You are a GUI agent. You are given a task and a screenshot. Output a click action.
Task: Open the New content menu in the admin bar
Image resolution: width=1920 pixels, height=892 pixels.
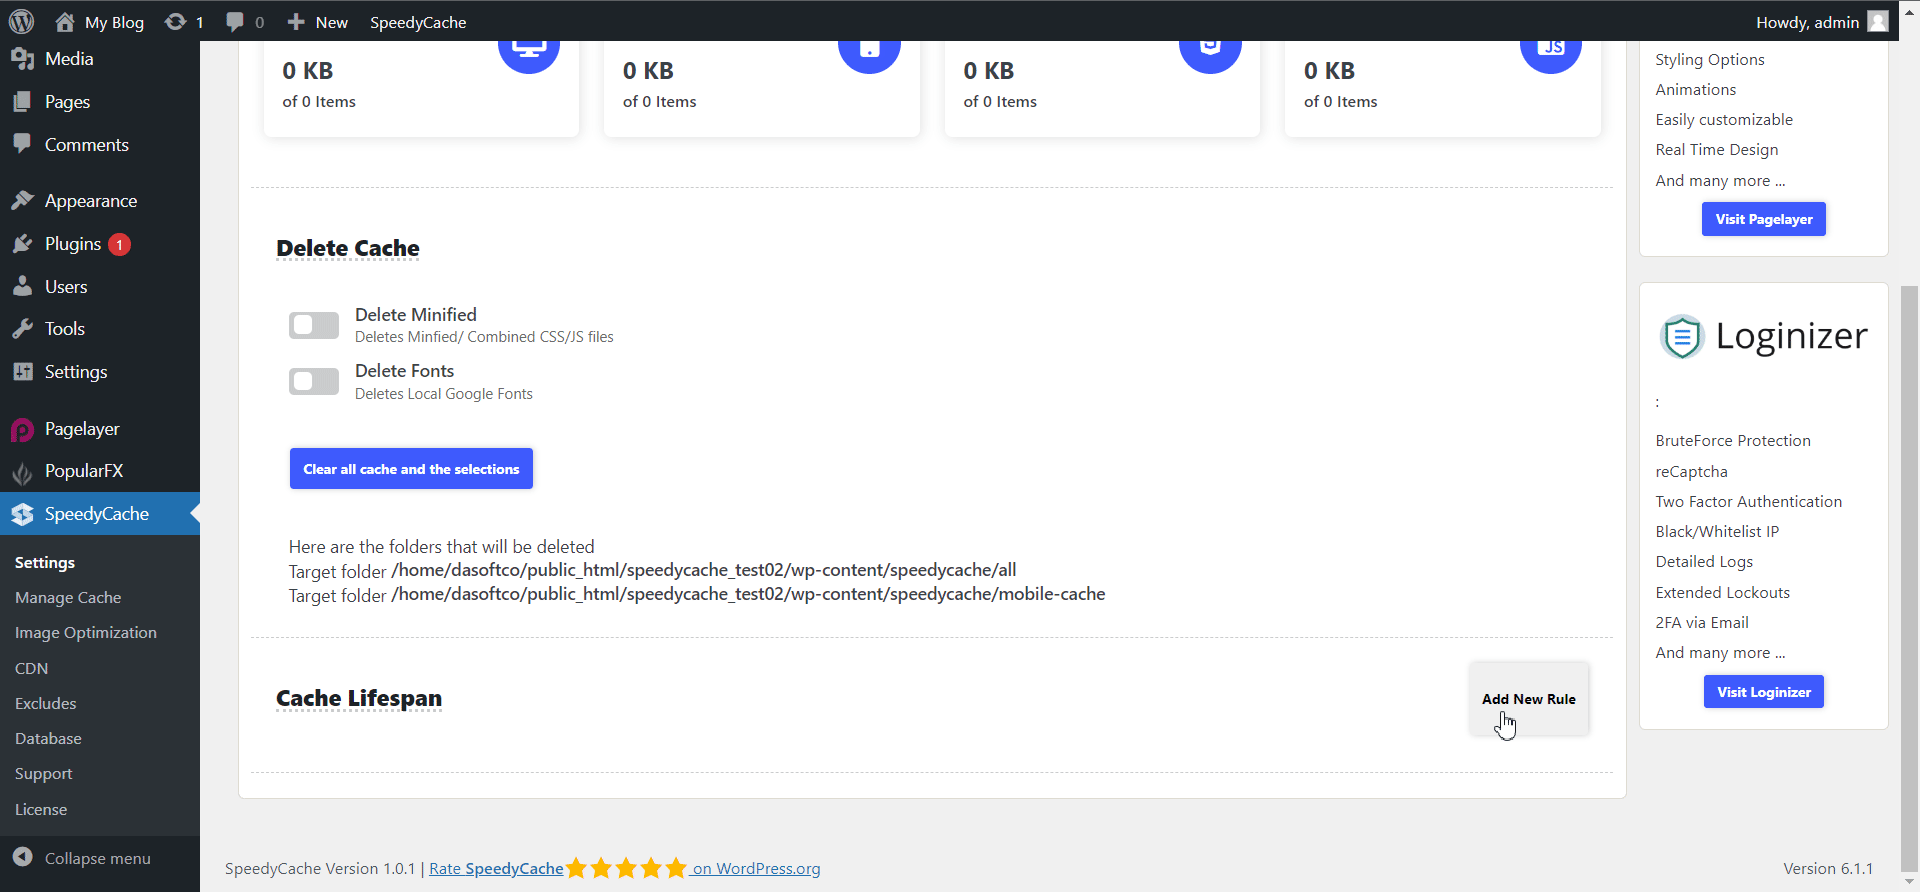(x=318, y=22)
